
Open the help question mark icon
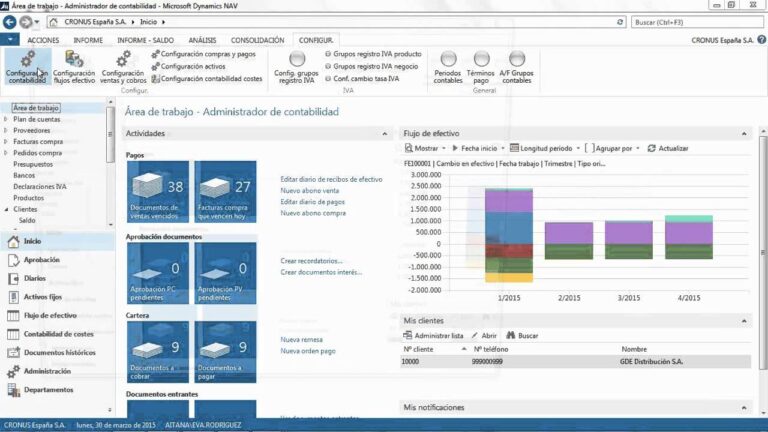(x=761, y=40)
